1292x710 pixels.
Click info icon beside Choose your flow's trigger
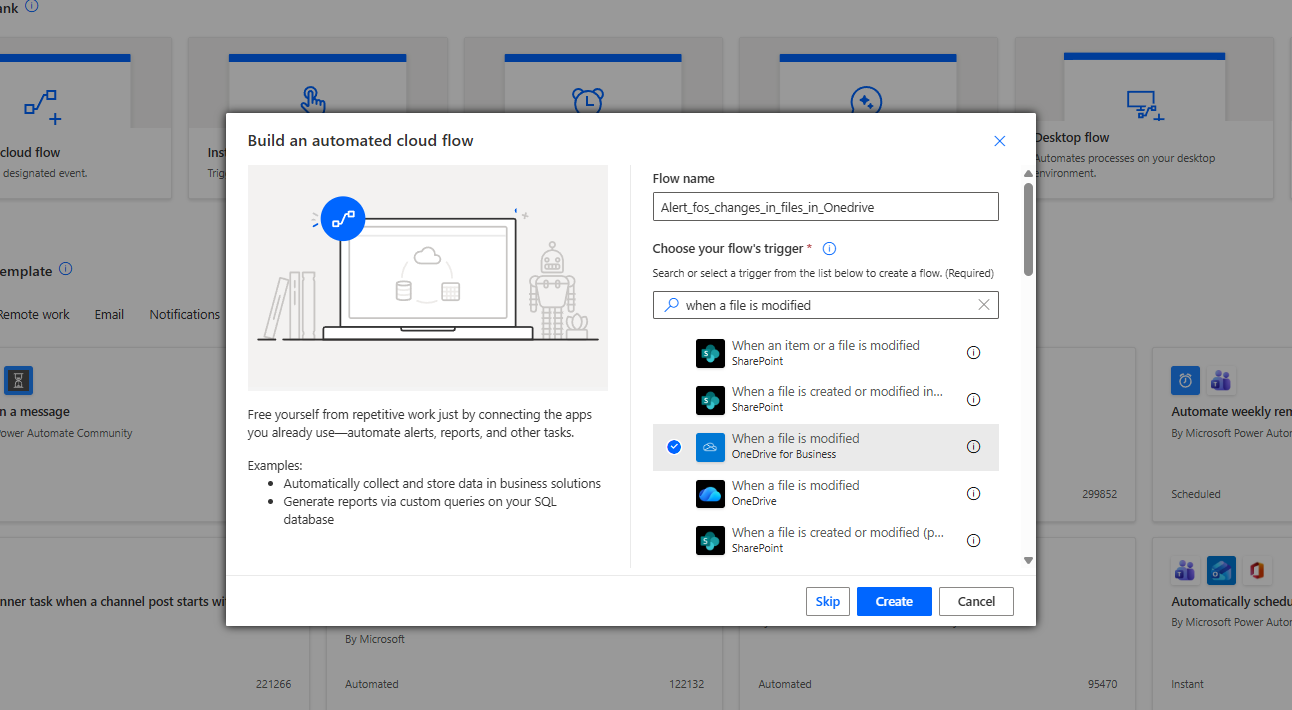828,249
